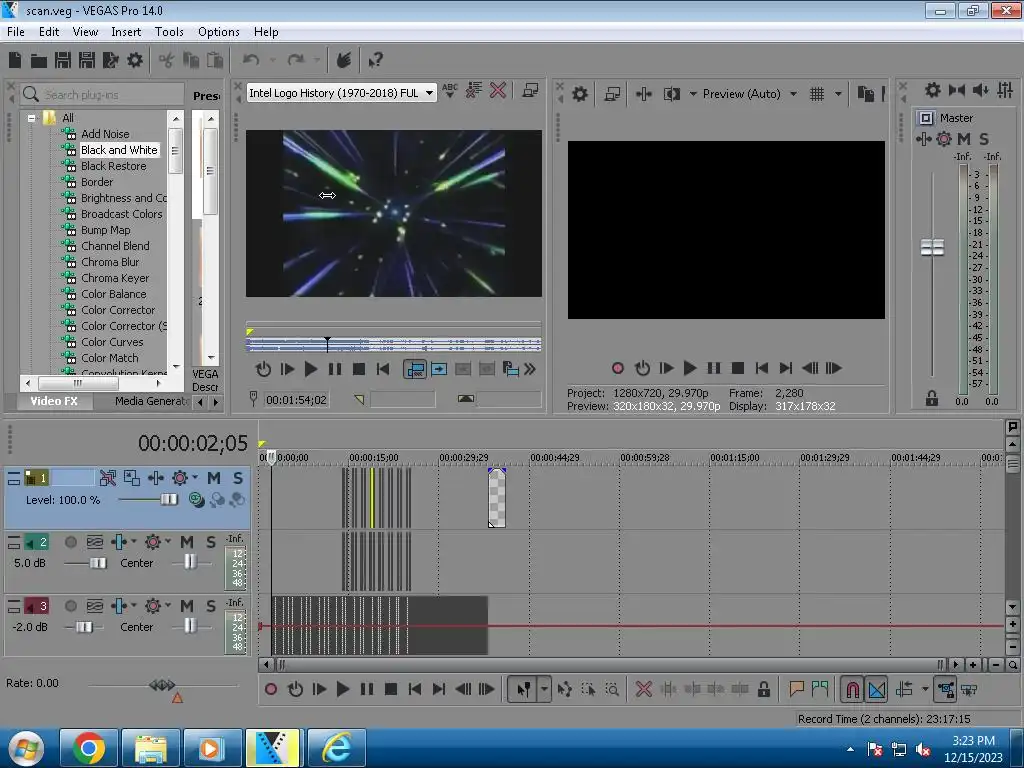Image resolution: width=1024 pixels, height=768 pixels.
Task: Open the Insert menu
Action: coord(126,31)
